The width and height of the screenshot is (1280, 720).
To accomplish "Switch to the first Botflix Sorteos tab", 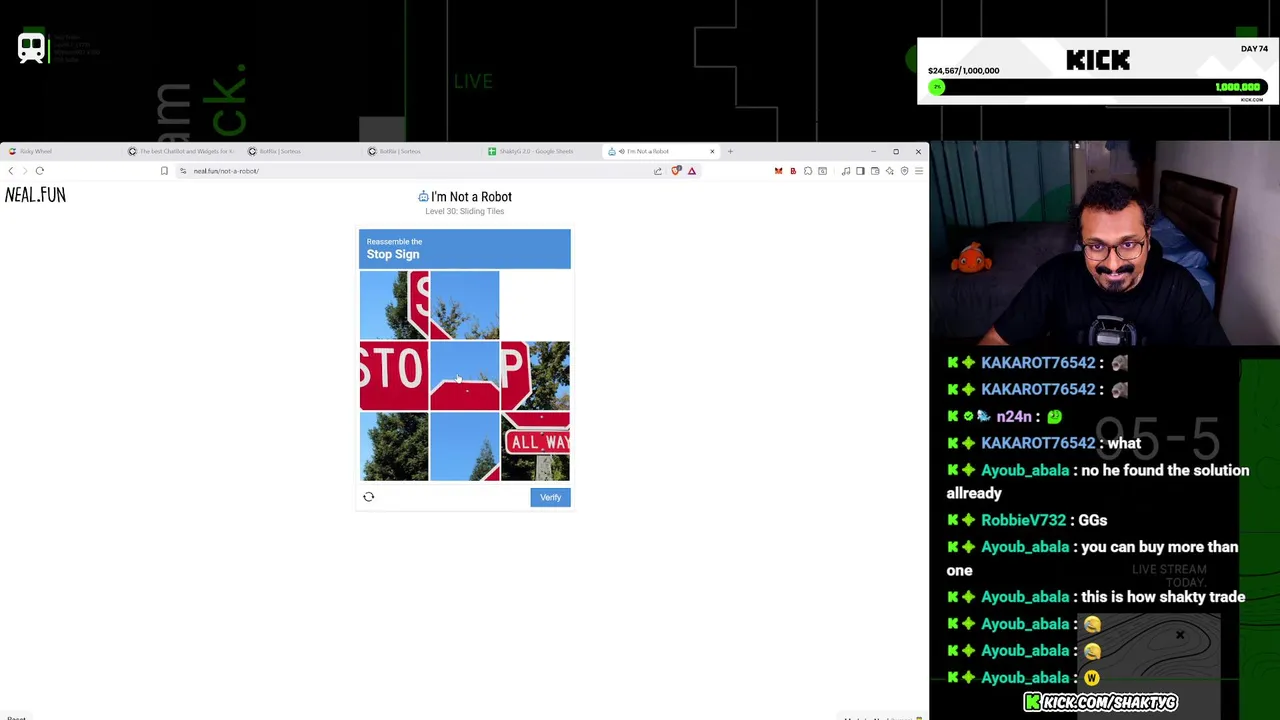I will (300, 151).
